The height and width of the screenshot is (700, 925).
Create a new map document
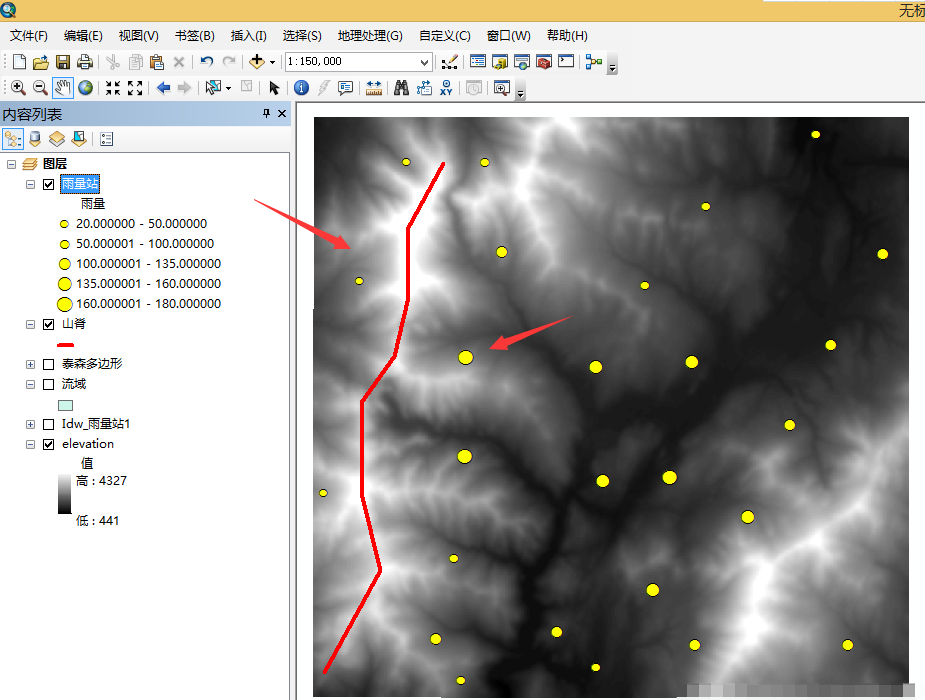tap(19, 62)
